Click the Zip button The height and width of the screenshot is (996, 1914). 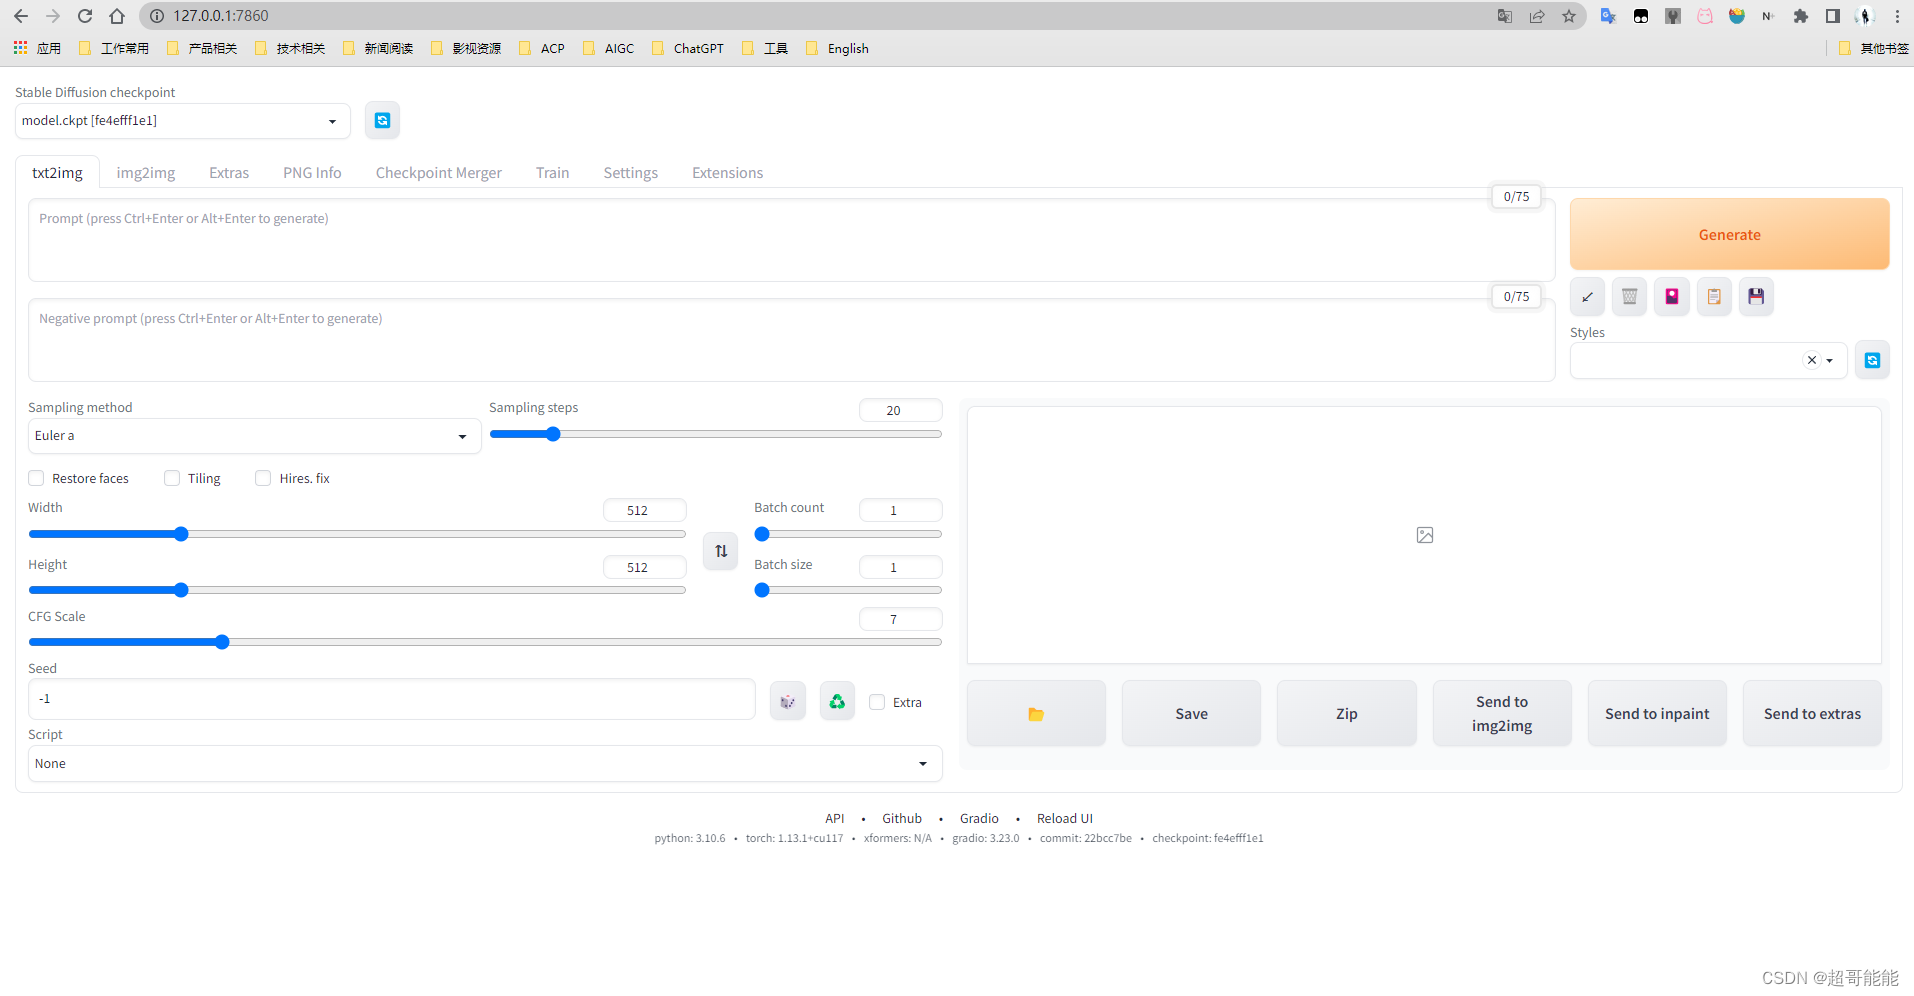(1347, 714)
